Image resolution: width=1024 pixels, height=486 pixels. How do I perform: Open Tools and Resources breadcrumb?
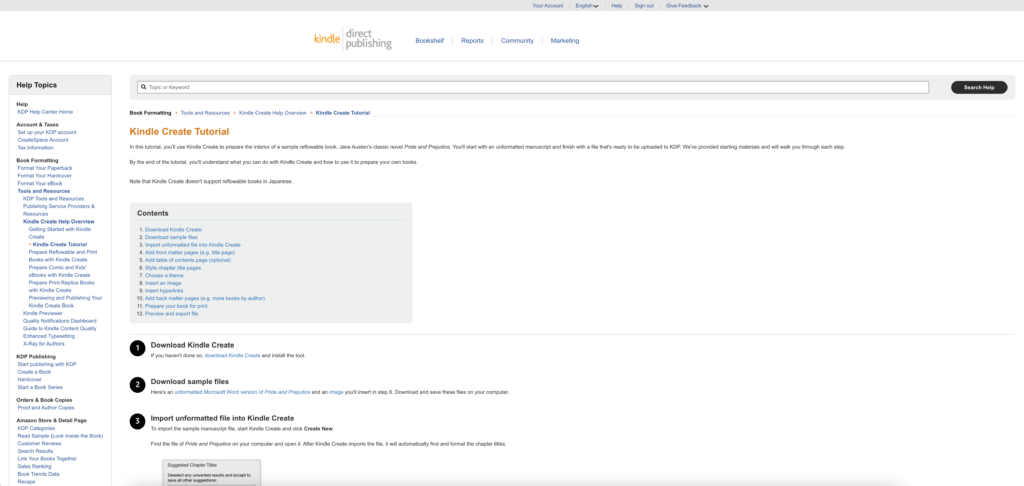click(x=205, y=113)
